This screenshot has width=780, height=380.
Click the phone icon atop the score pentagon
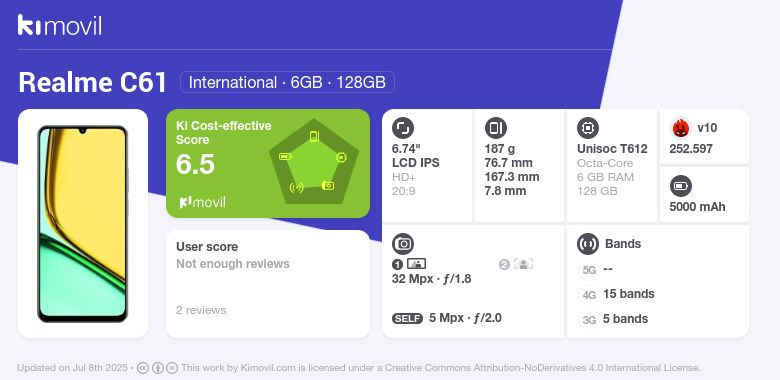pyautogui.click(x=314, y=136)
